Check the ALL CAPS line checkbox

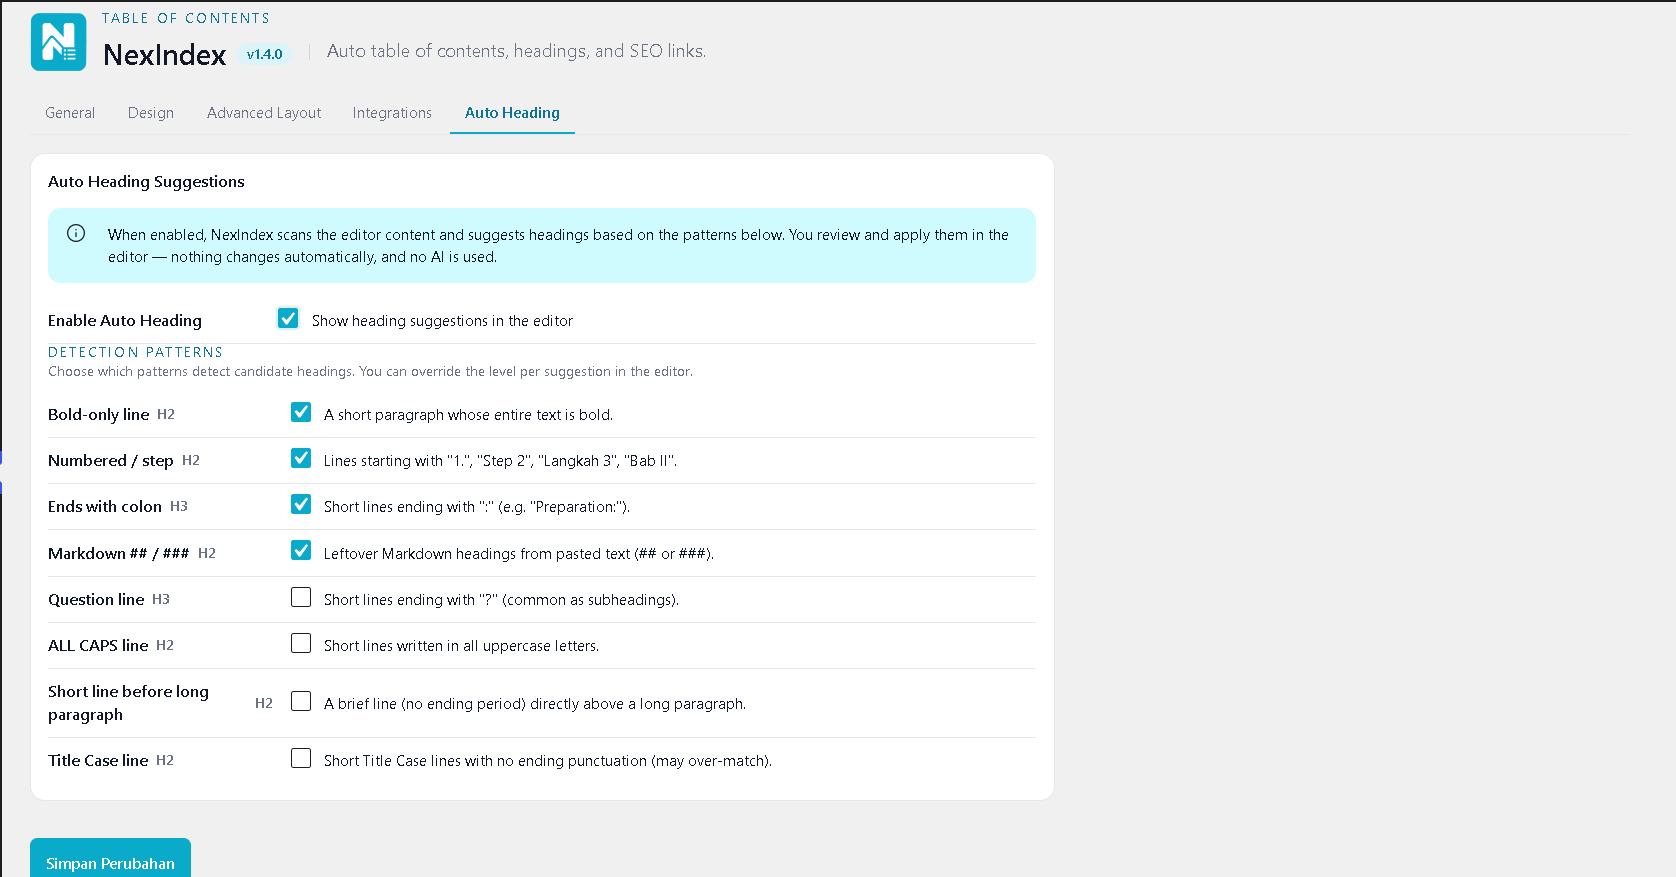coord(301,643)
